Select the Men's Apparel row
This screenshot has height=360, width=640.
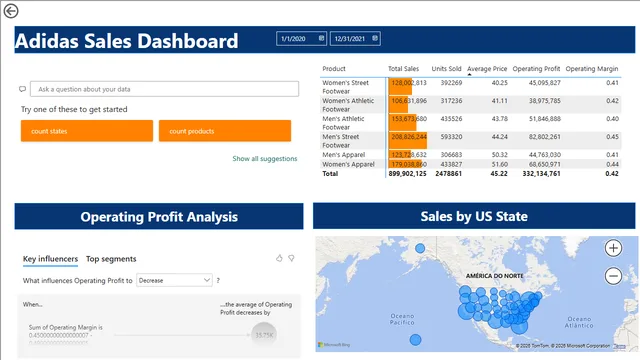[471, 155]
